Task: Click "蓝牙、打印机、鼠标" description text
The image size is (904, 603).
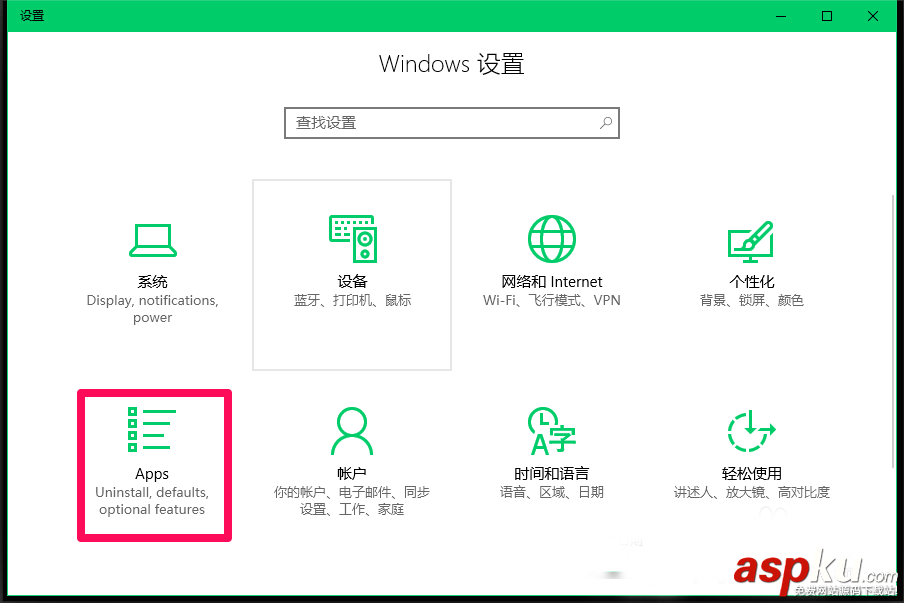Action: coord(352,300)
